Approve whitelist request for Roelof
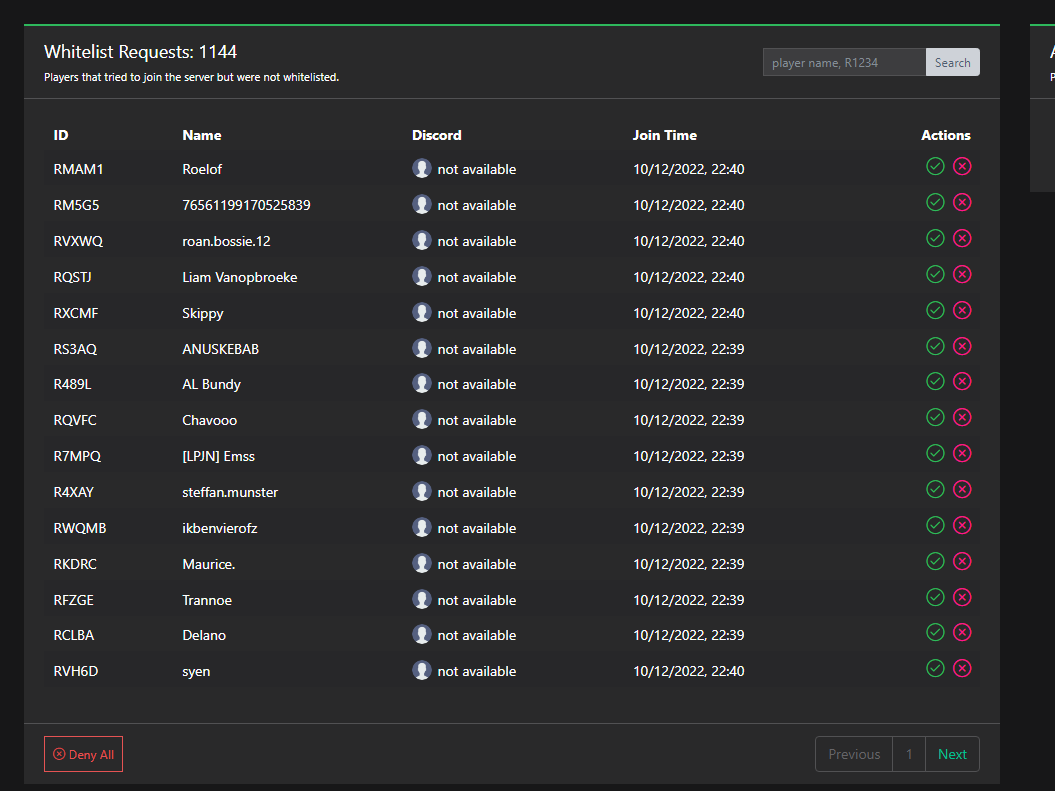The height and width of the screenshot is (791, 1055). (935, 166)
